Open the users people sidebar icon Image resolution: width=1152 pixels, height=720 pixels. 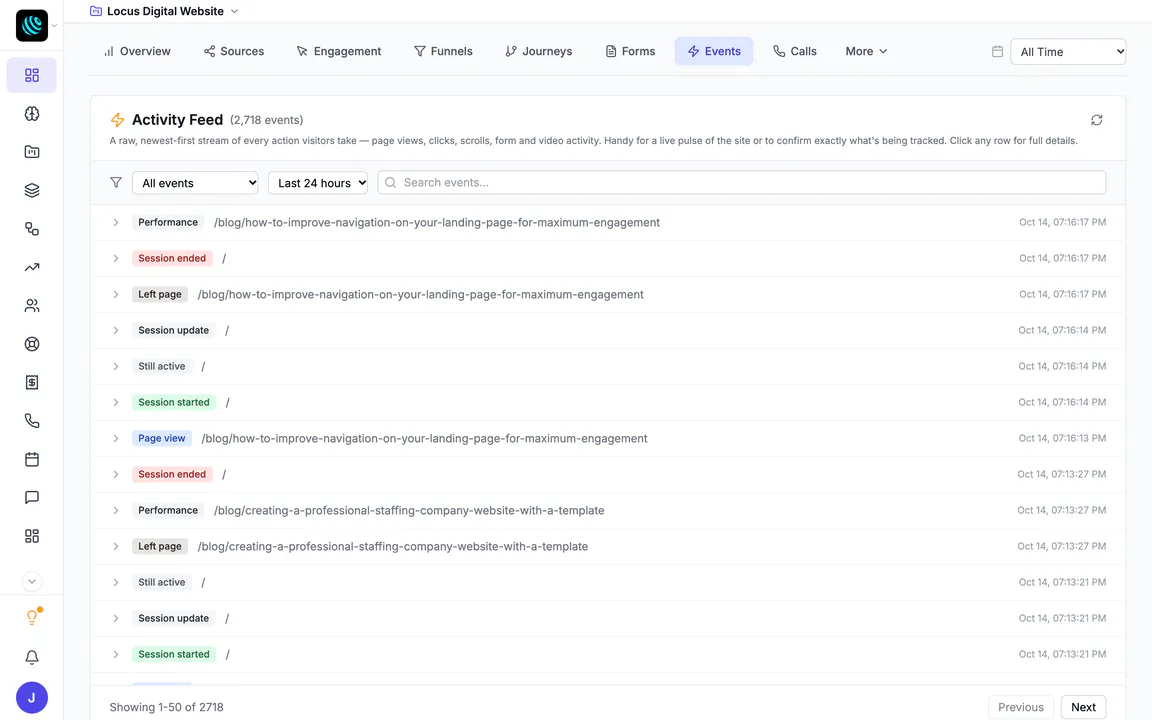pyautogui.click(x=32, y=306)
